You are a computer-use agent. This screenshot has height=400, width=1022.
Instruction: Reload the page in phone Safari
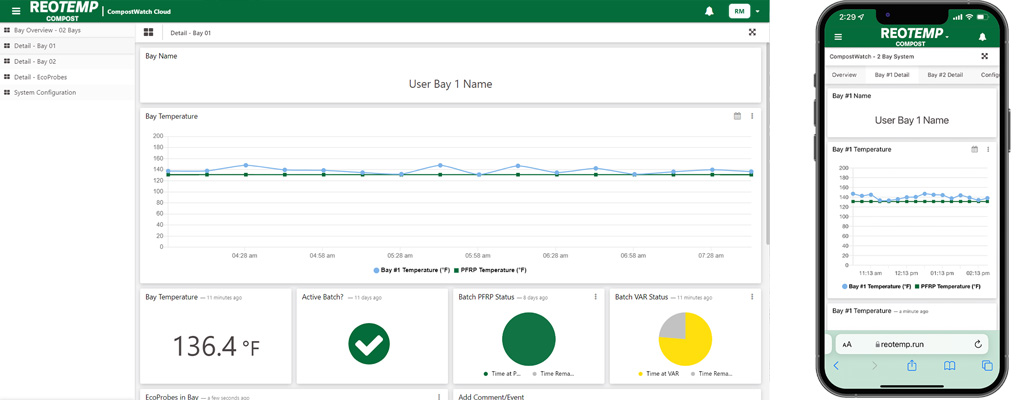click(978, 345)
